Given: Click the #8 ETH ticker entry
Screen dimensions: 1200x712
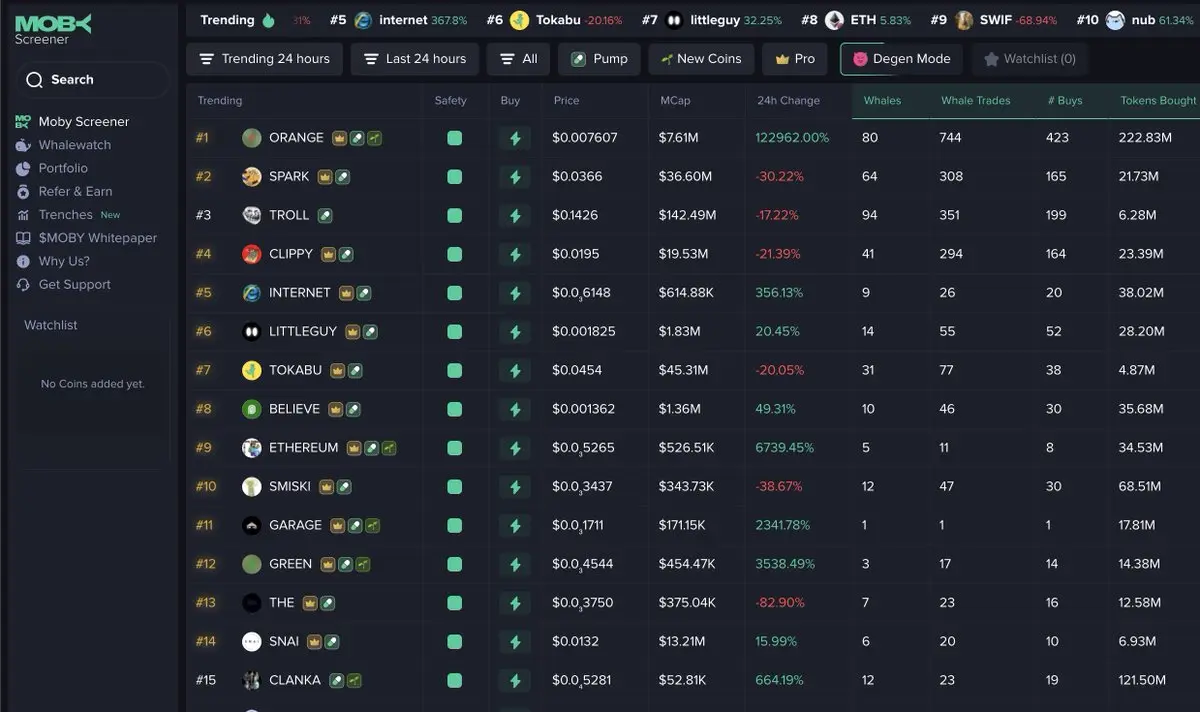Looking at the screenshot, I should 856,20.
